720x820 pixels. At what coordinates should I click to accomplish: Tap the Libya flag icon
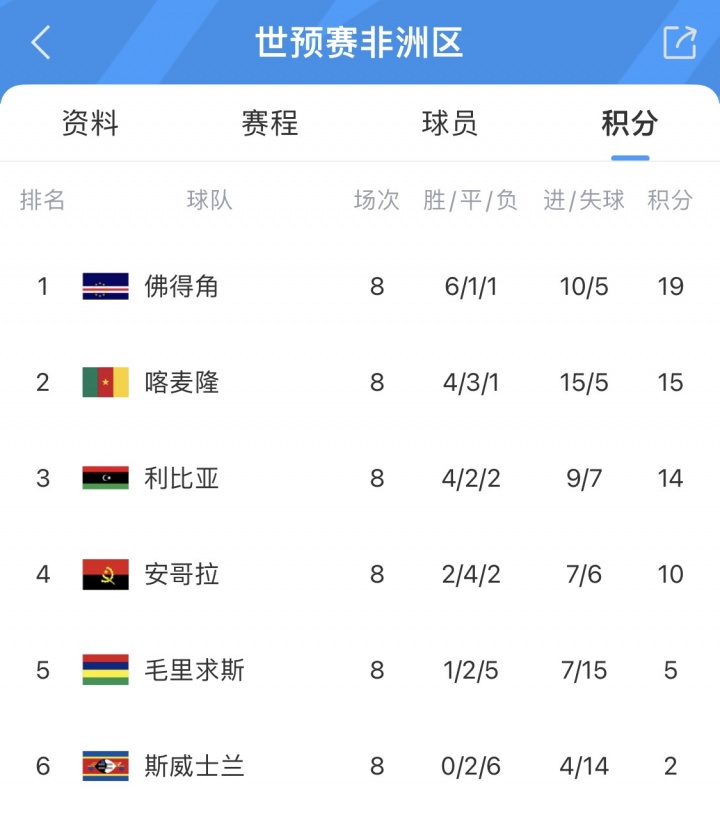(105, 479)
